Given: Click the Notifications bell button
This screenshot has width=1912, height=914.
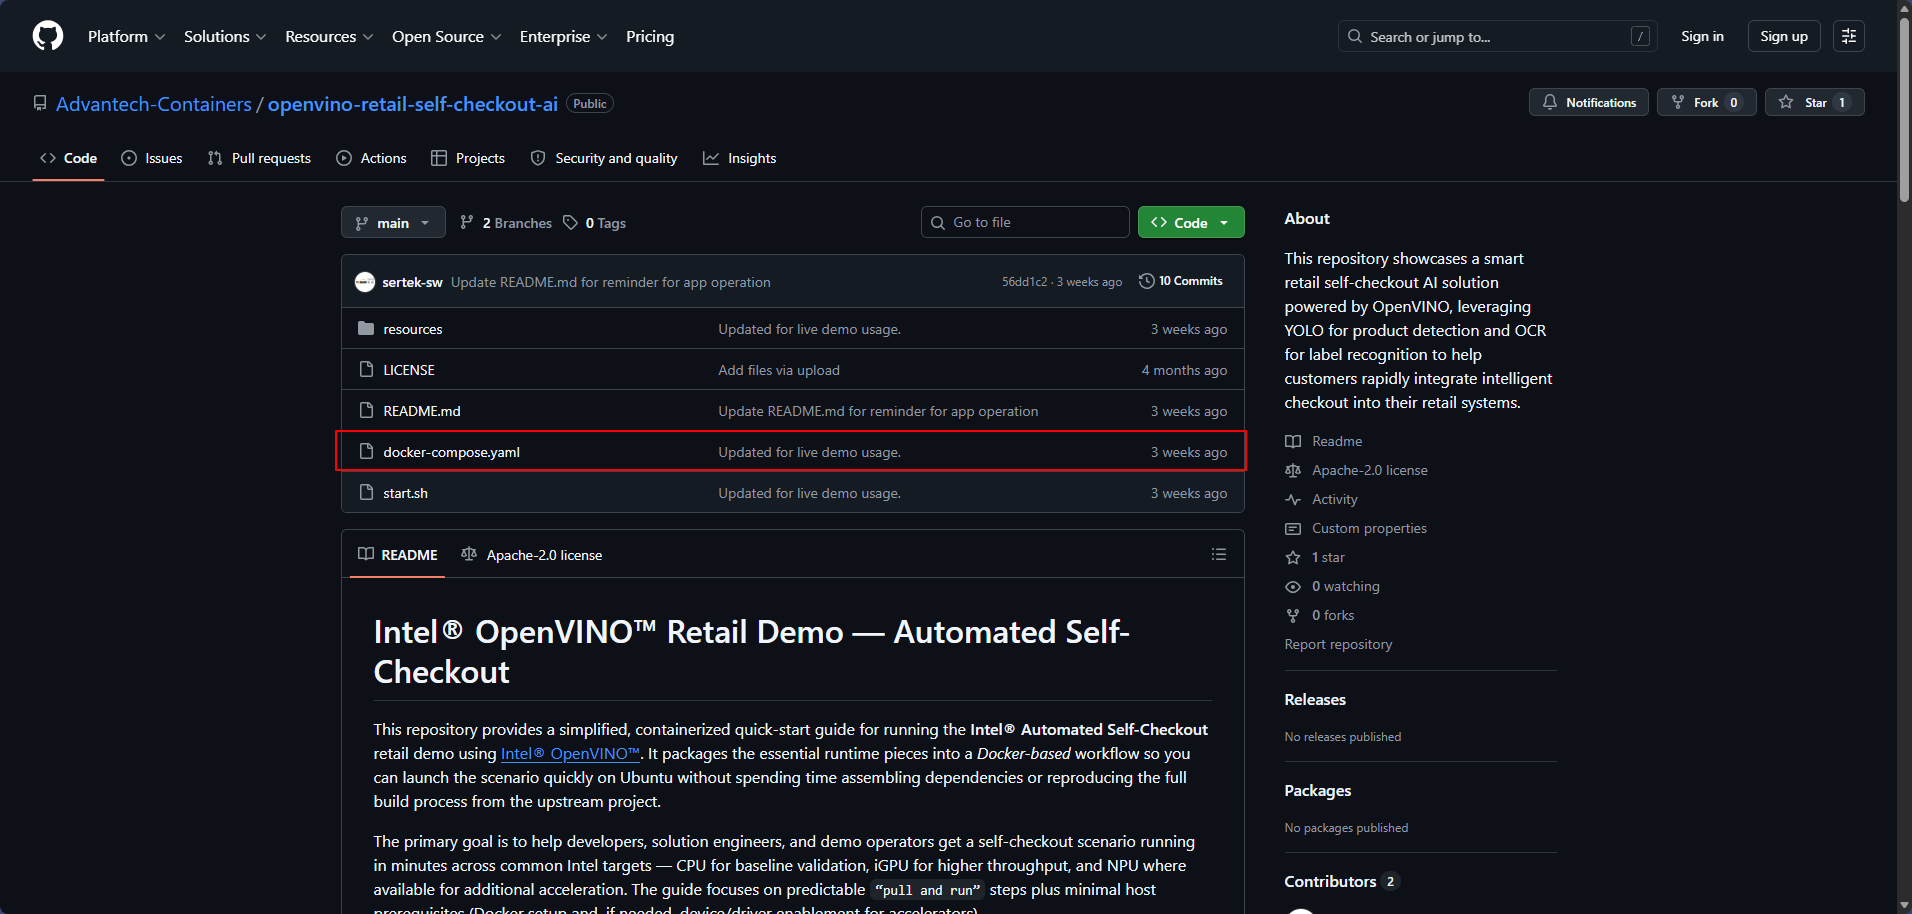Looking at the screenshot, I should point(1588,102).
